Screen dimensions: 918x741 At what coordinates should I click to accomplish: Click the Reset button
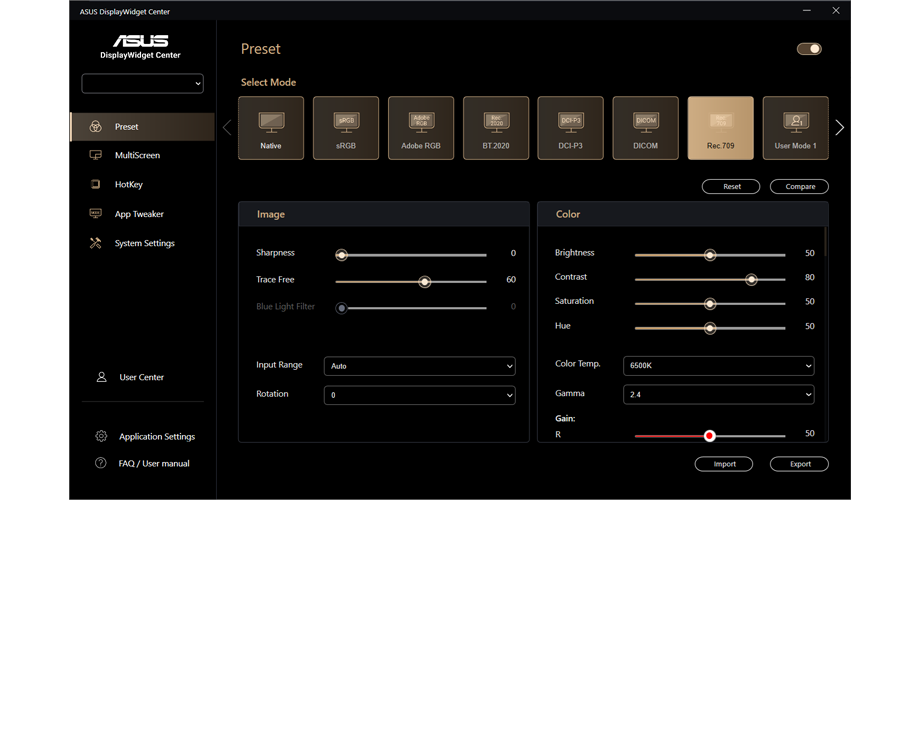(x=731, y=187)
